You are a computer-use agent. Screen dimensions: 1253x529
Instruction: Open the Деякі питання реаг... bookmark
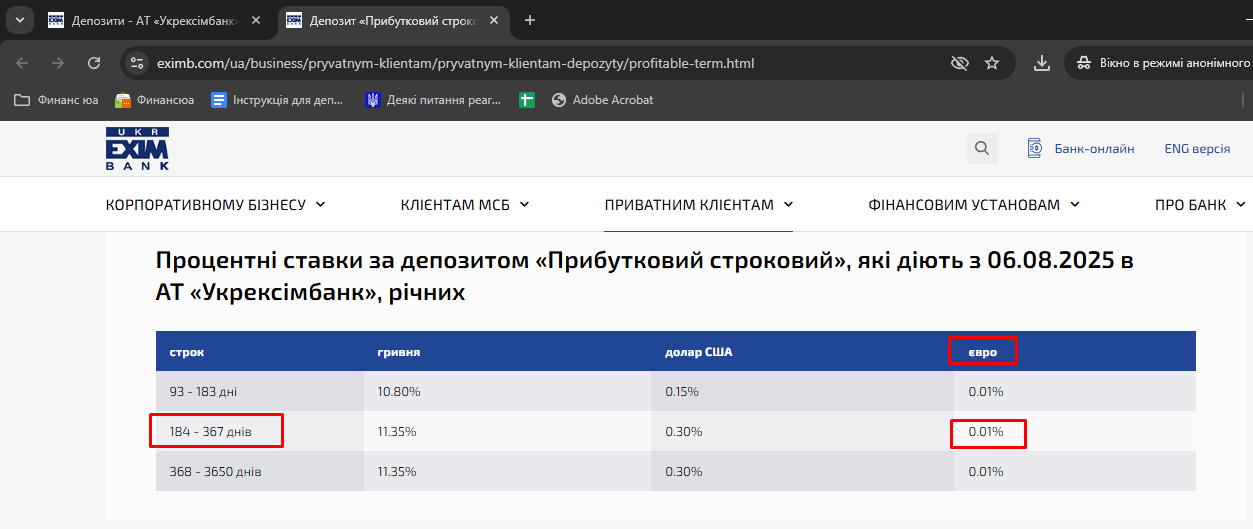pyautogui.click(x=433, y=100)
